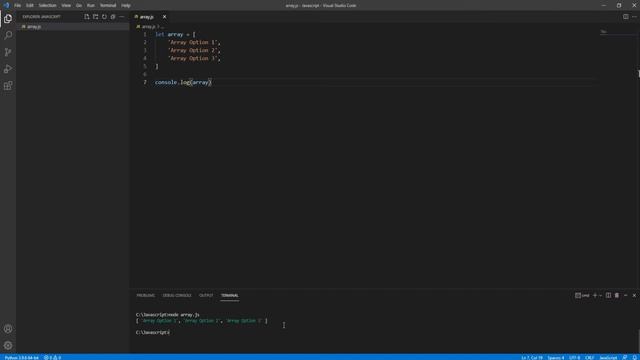Click the minimap code preview
The image size is (640, 360).
pos(604,31)
